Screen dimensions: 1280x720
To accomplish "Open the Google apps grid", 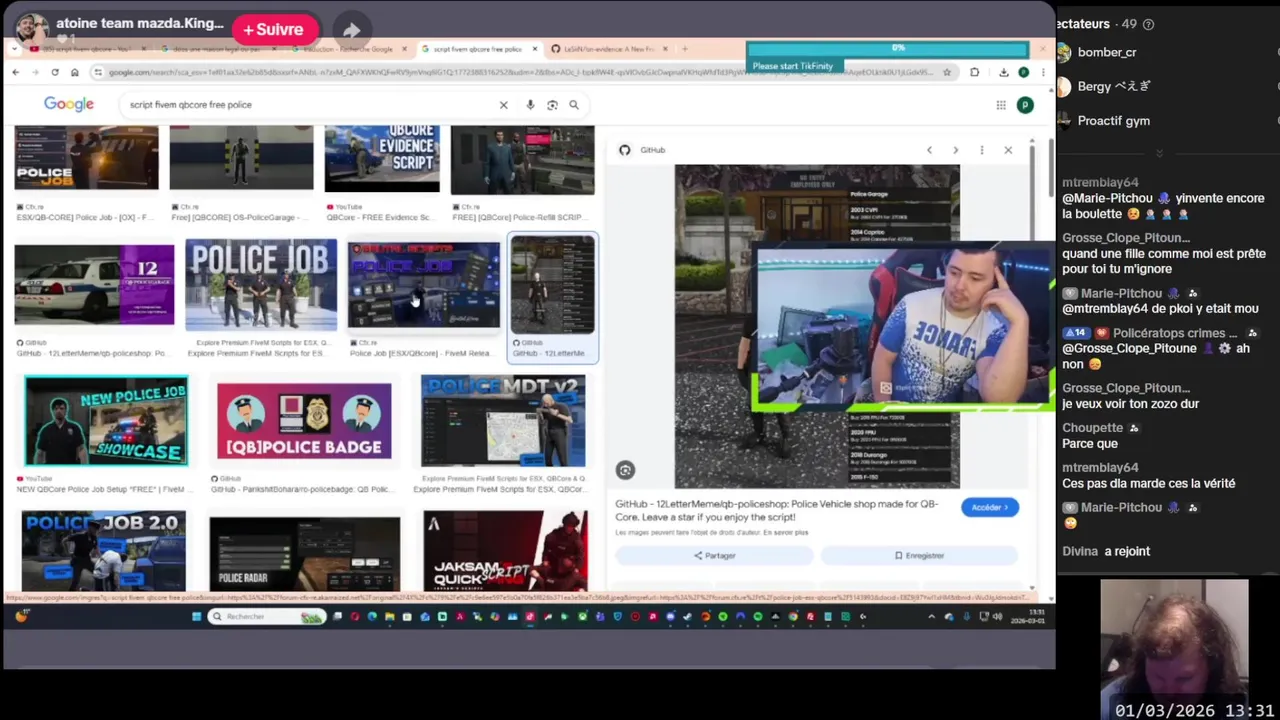I will click(1001, 105).
